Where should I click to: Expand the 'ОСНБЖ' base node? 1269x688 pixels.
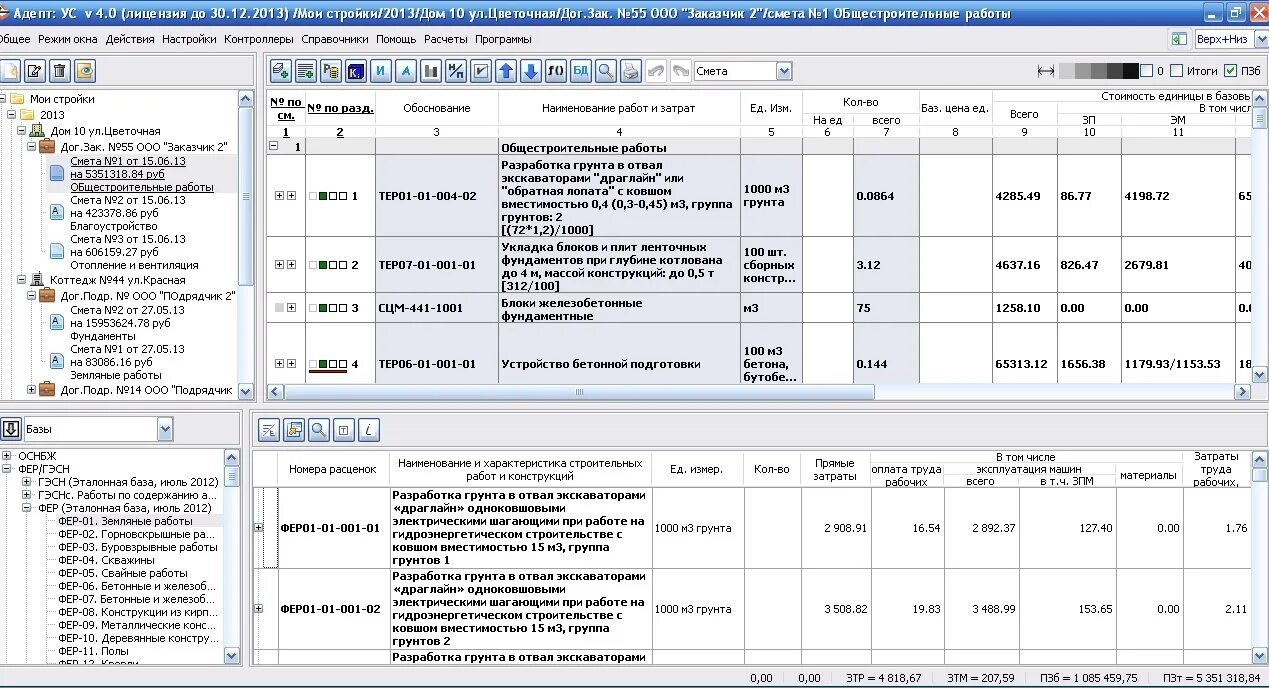7,455
